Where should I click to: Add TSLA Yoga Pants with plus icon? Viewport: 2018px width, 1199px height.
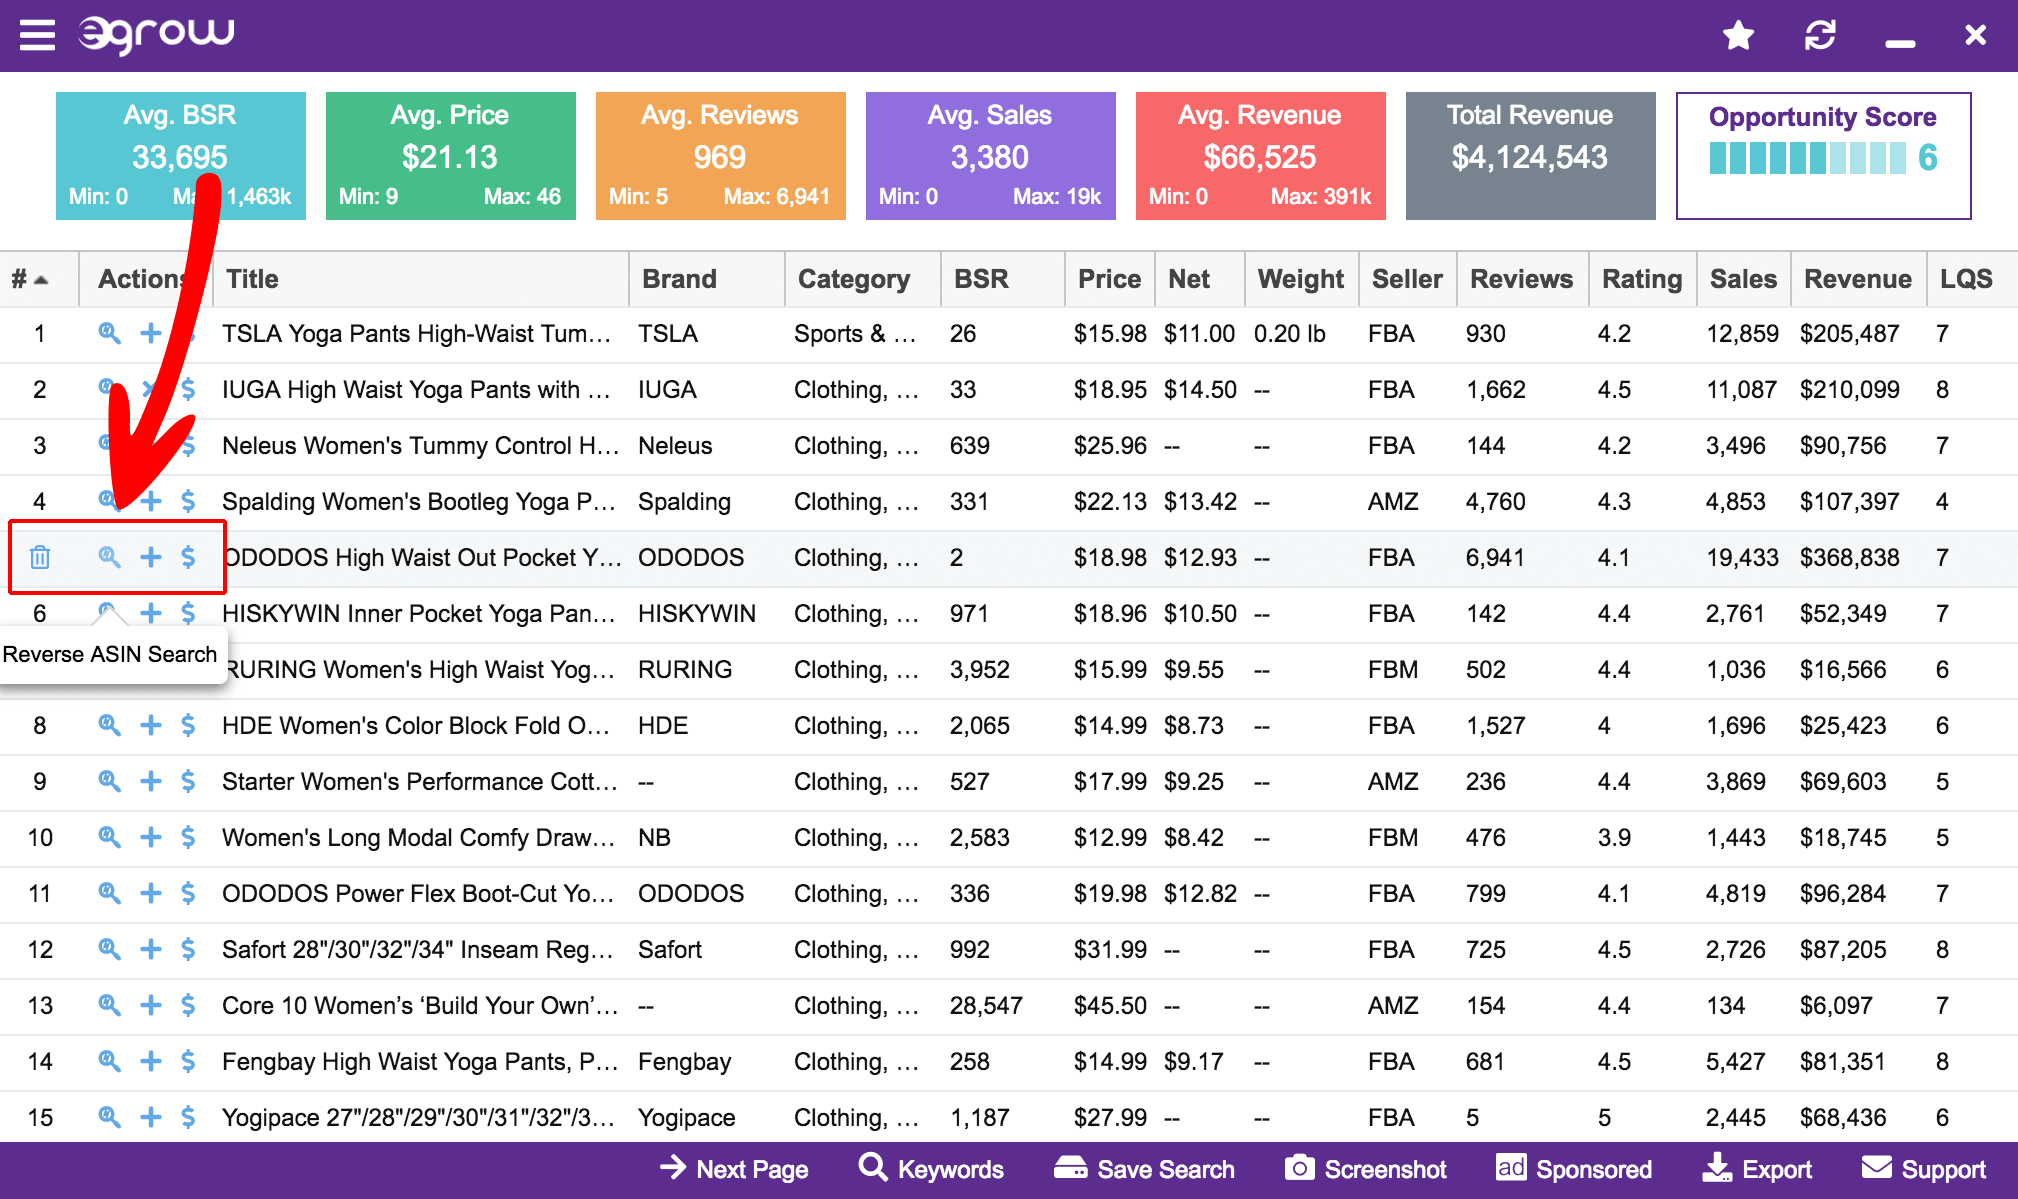pyautogui.click(x=150, y=333)
